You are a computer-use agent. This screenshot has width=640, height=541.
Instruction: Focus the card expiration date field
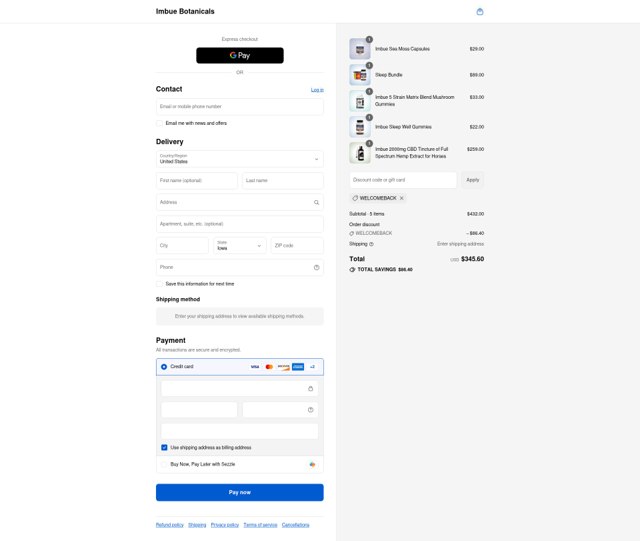pos(199,410)
